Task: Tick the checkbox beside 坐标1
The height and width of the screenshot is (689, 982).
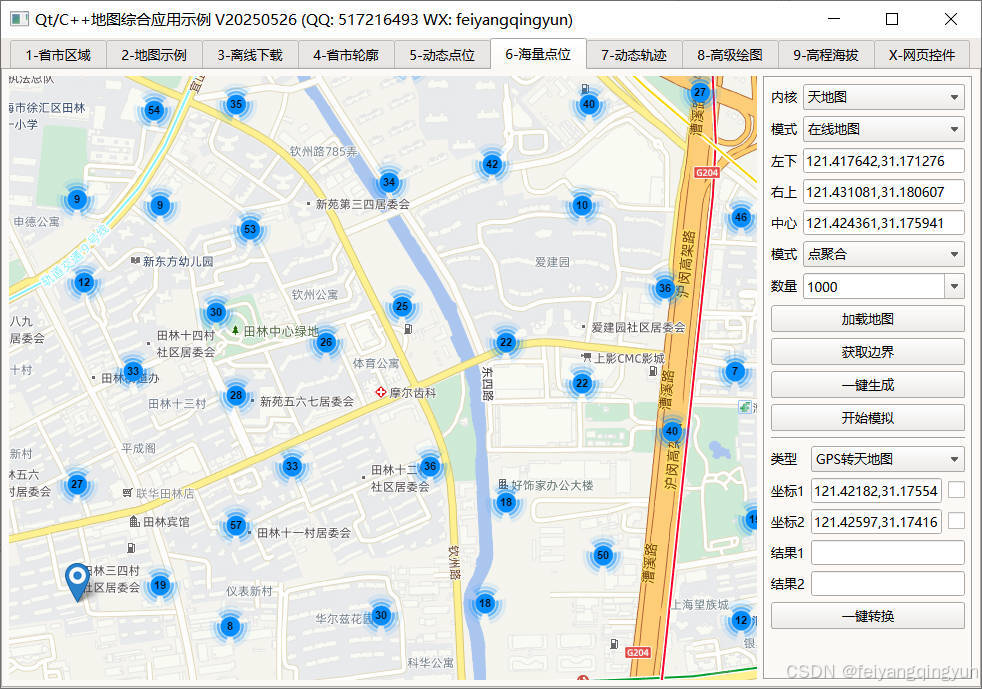Action: point(956,490)
